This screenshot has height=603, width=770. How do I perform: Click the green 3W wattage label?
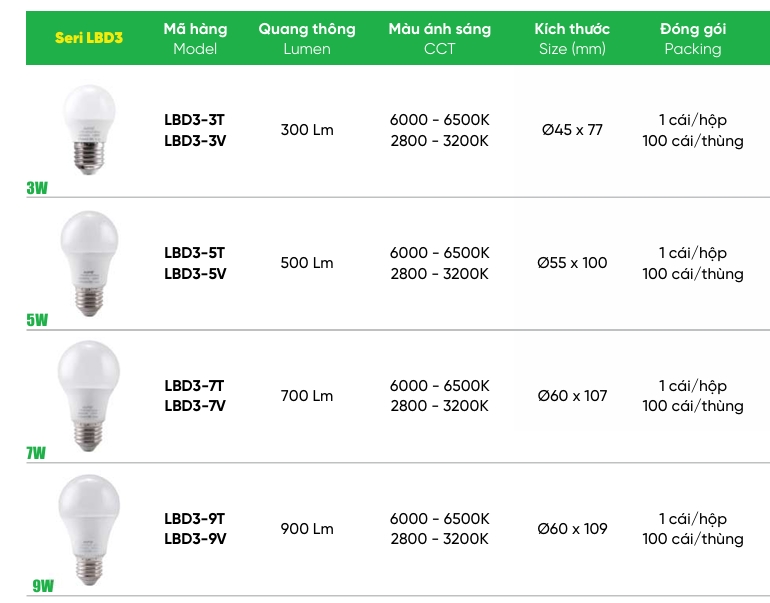tap(37, 187)
